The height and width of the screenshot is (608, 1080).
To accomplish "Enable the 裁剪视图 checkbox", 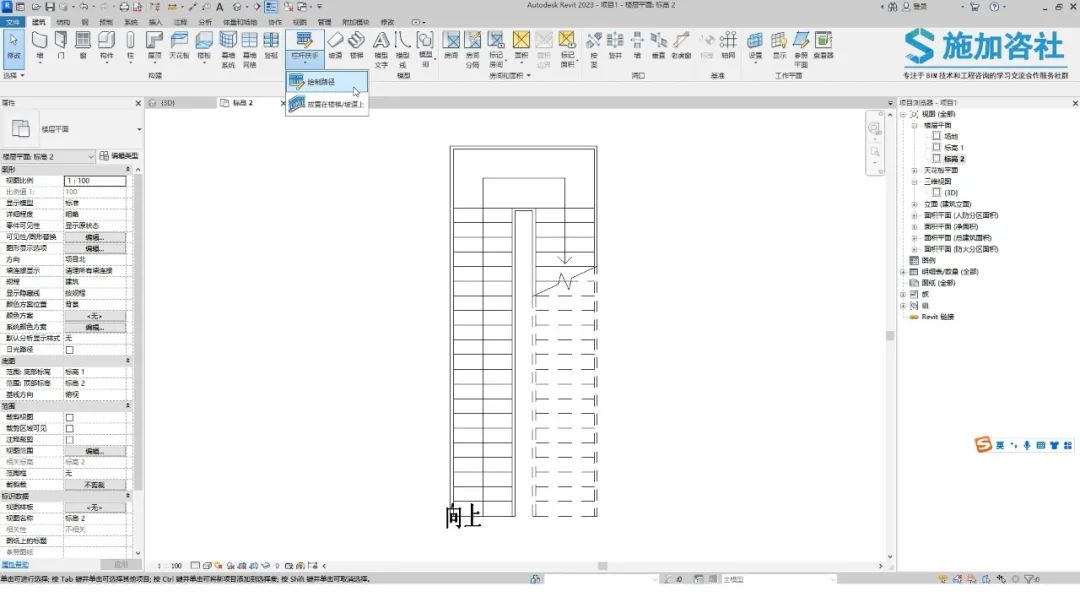I will coord(70,417).
